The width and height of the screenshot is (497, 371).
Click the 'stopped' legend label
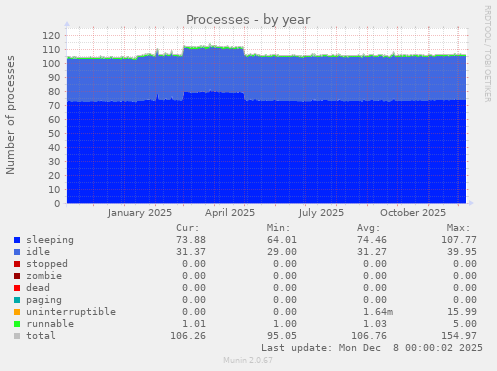(47, 264)
